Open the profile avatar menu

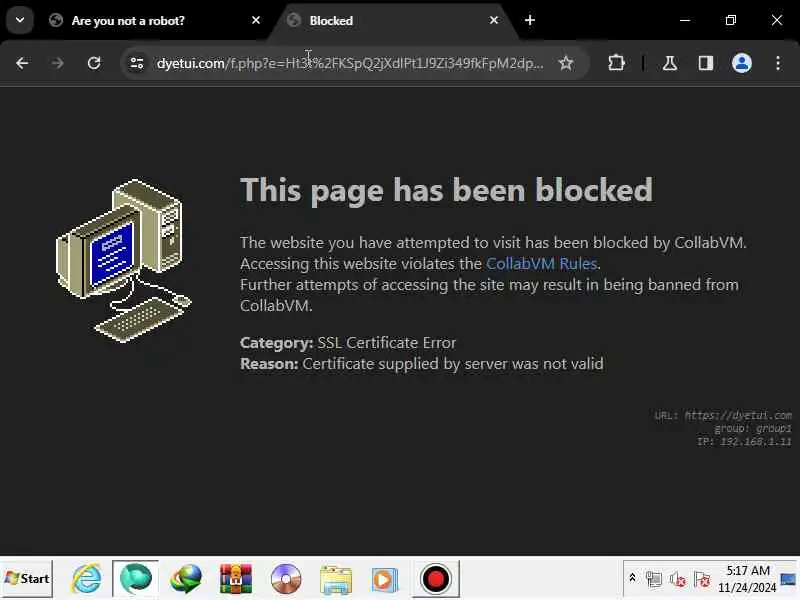pos(741,63)
